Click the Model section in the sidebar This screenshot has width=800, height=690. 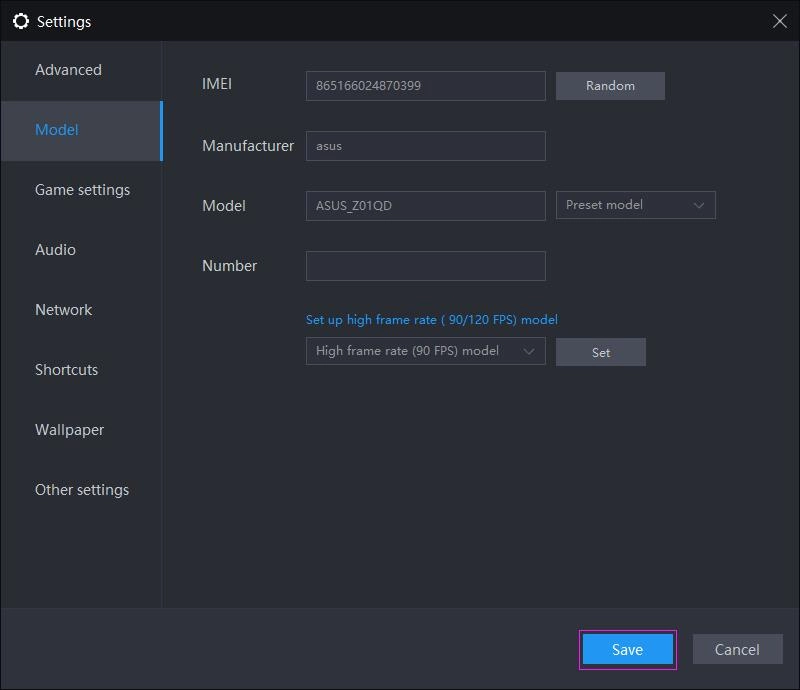point(57,130)
